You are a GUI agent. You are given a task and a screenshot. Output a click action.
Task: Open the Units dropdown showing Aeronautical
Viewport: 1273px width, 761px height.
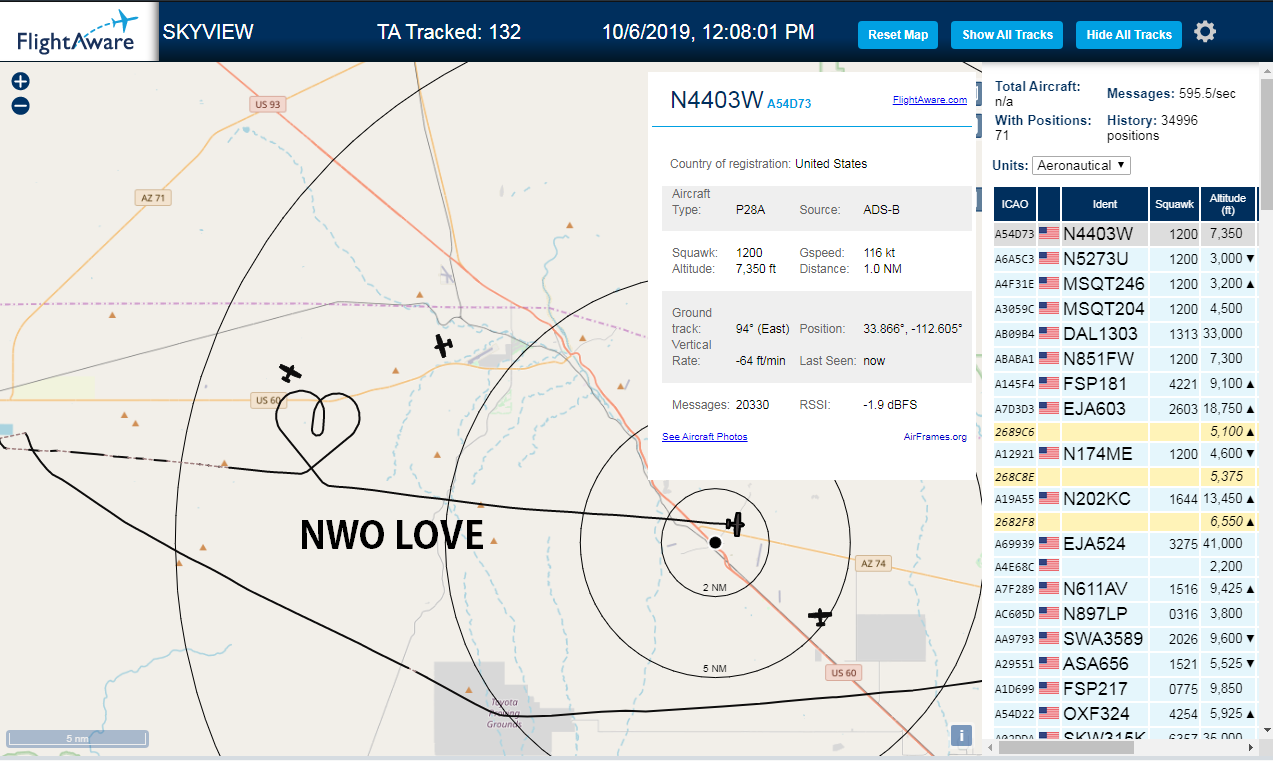pyautogui.click(x=1081, y=165)
